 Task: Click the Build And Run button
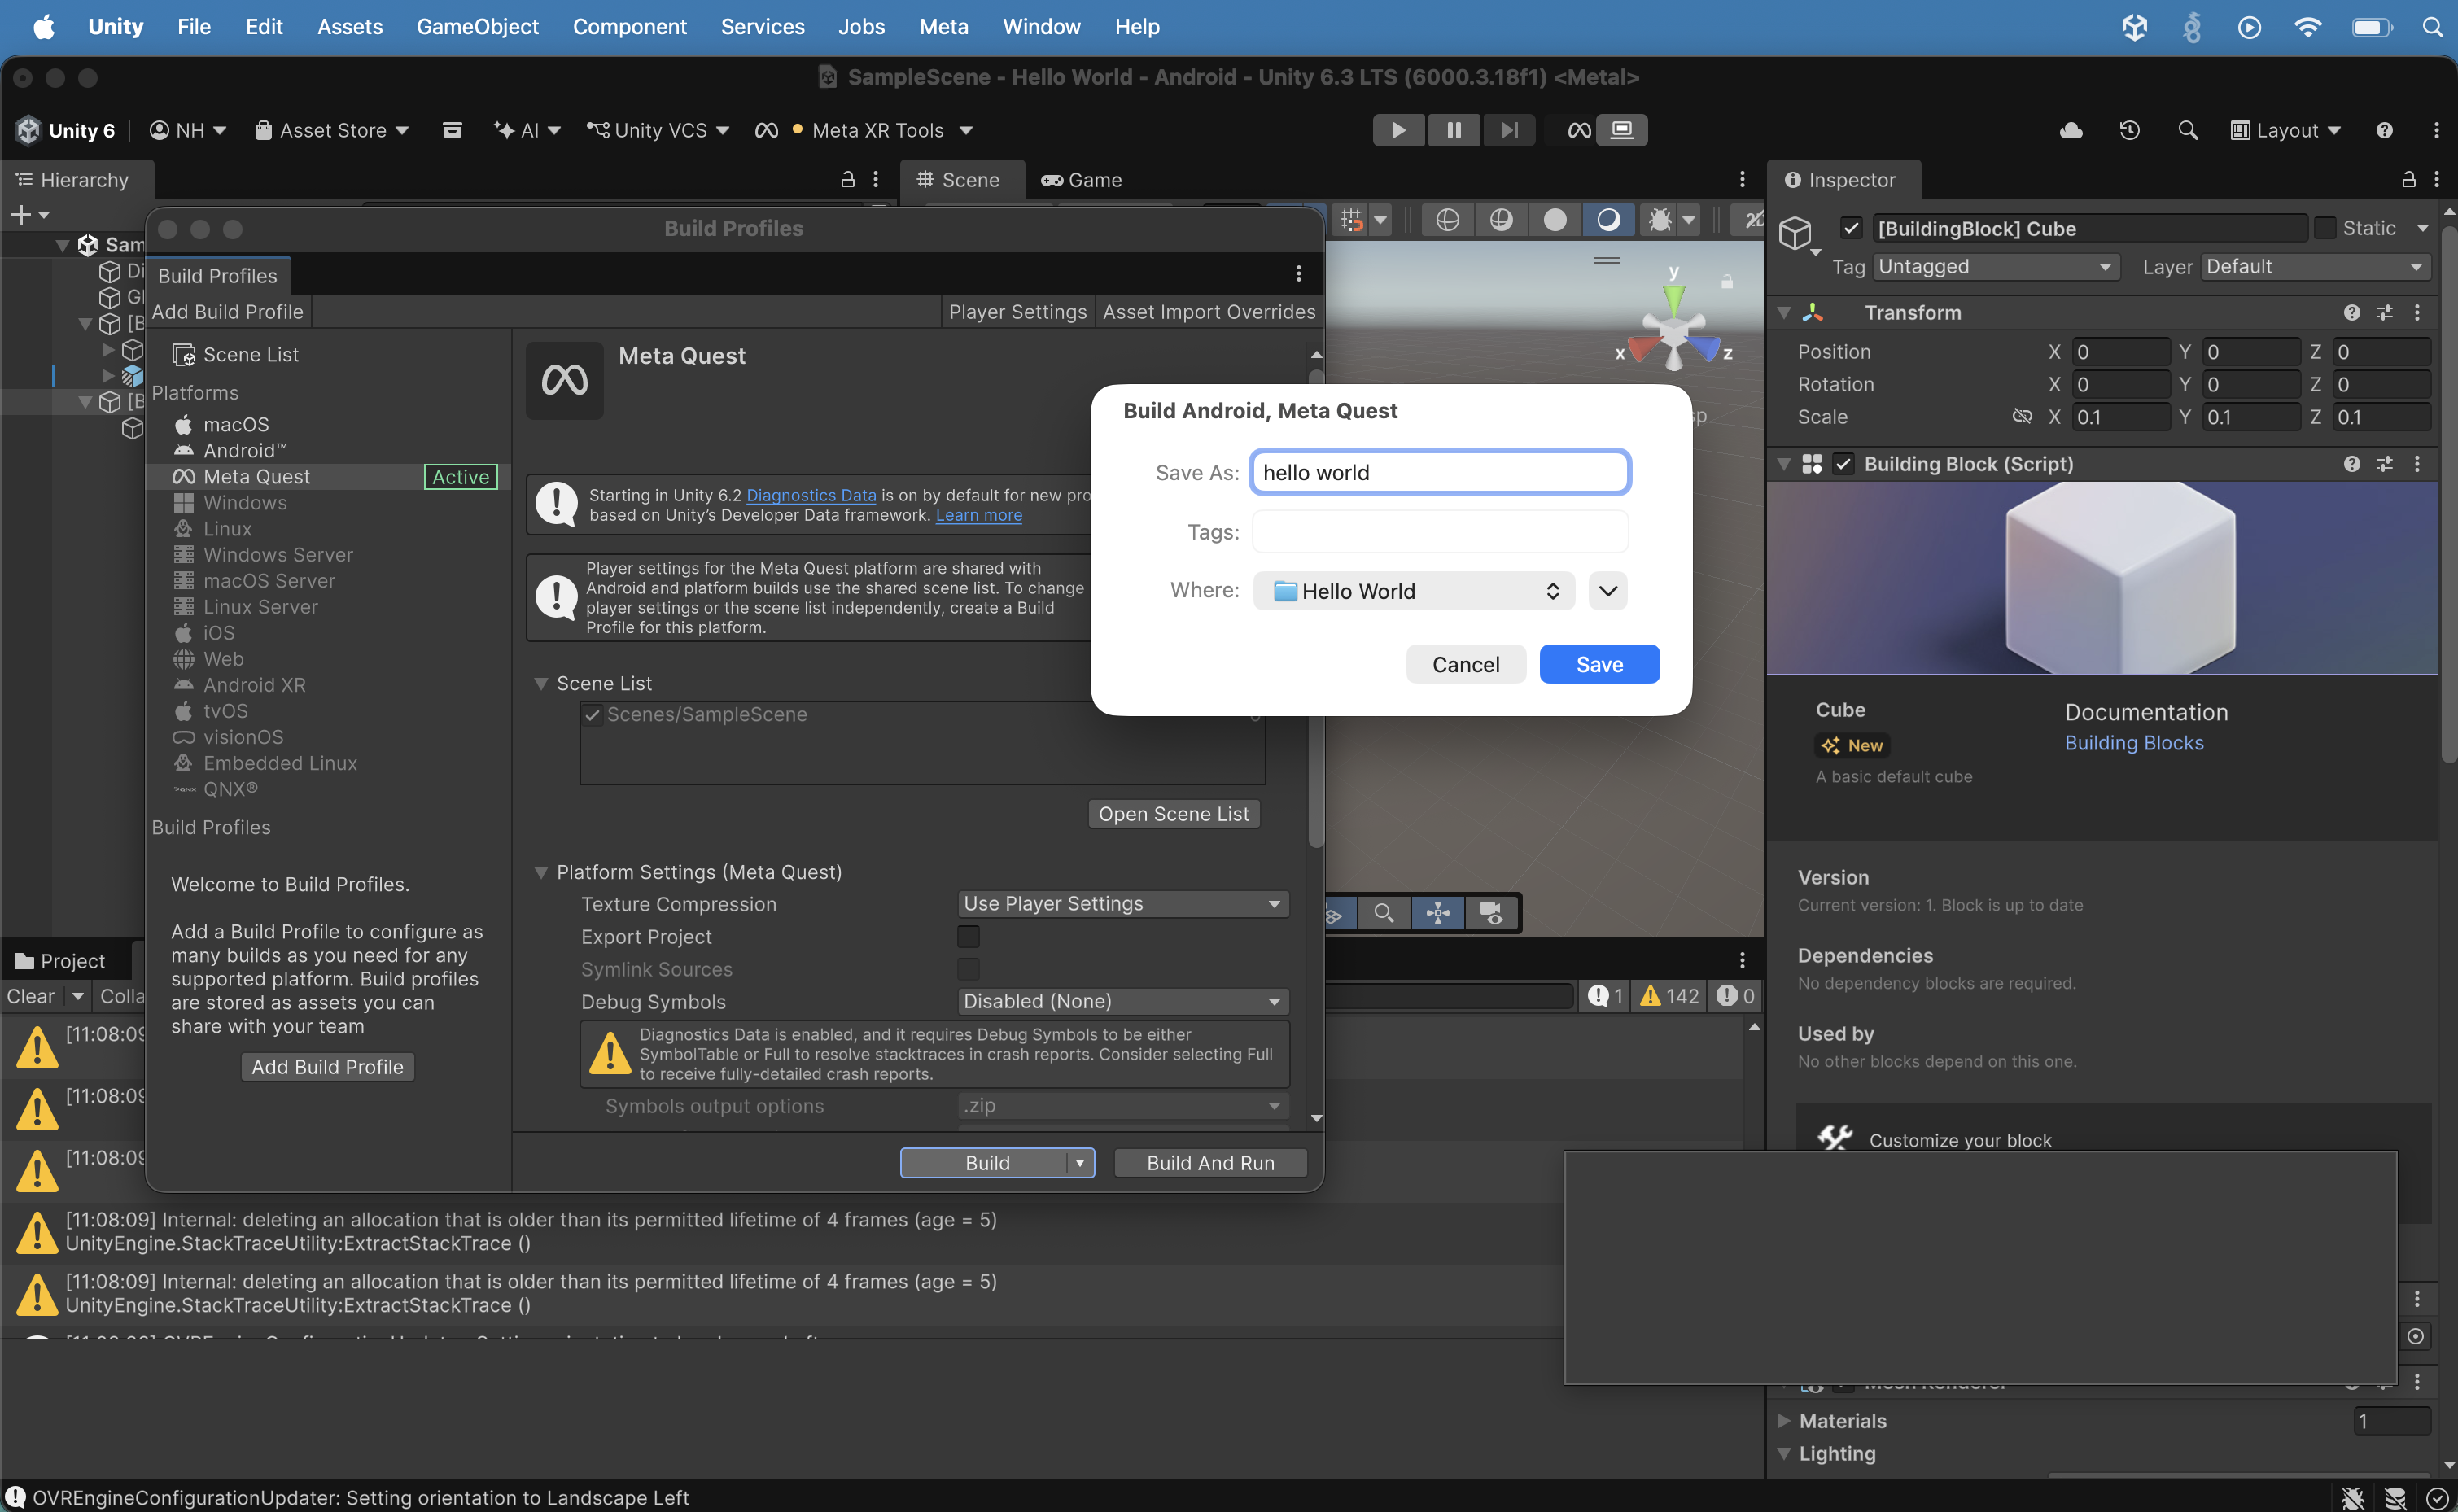[1210, 1163]
